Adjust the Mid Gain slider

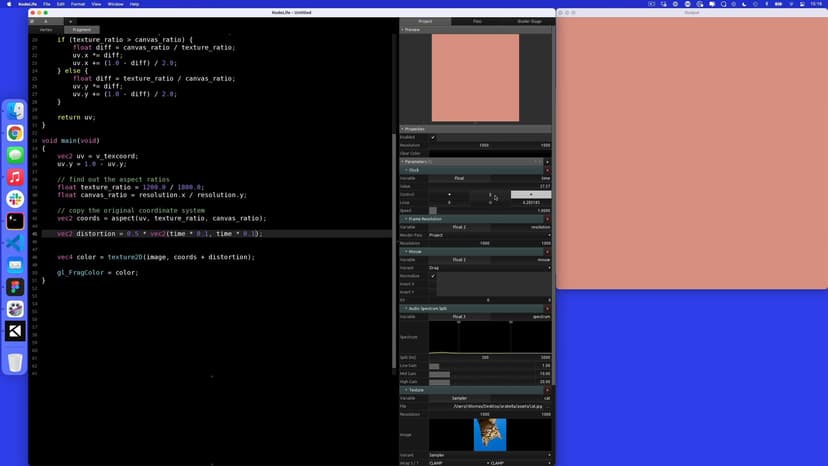tap(490, 374)
